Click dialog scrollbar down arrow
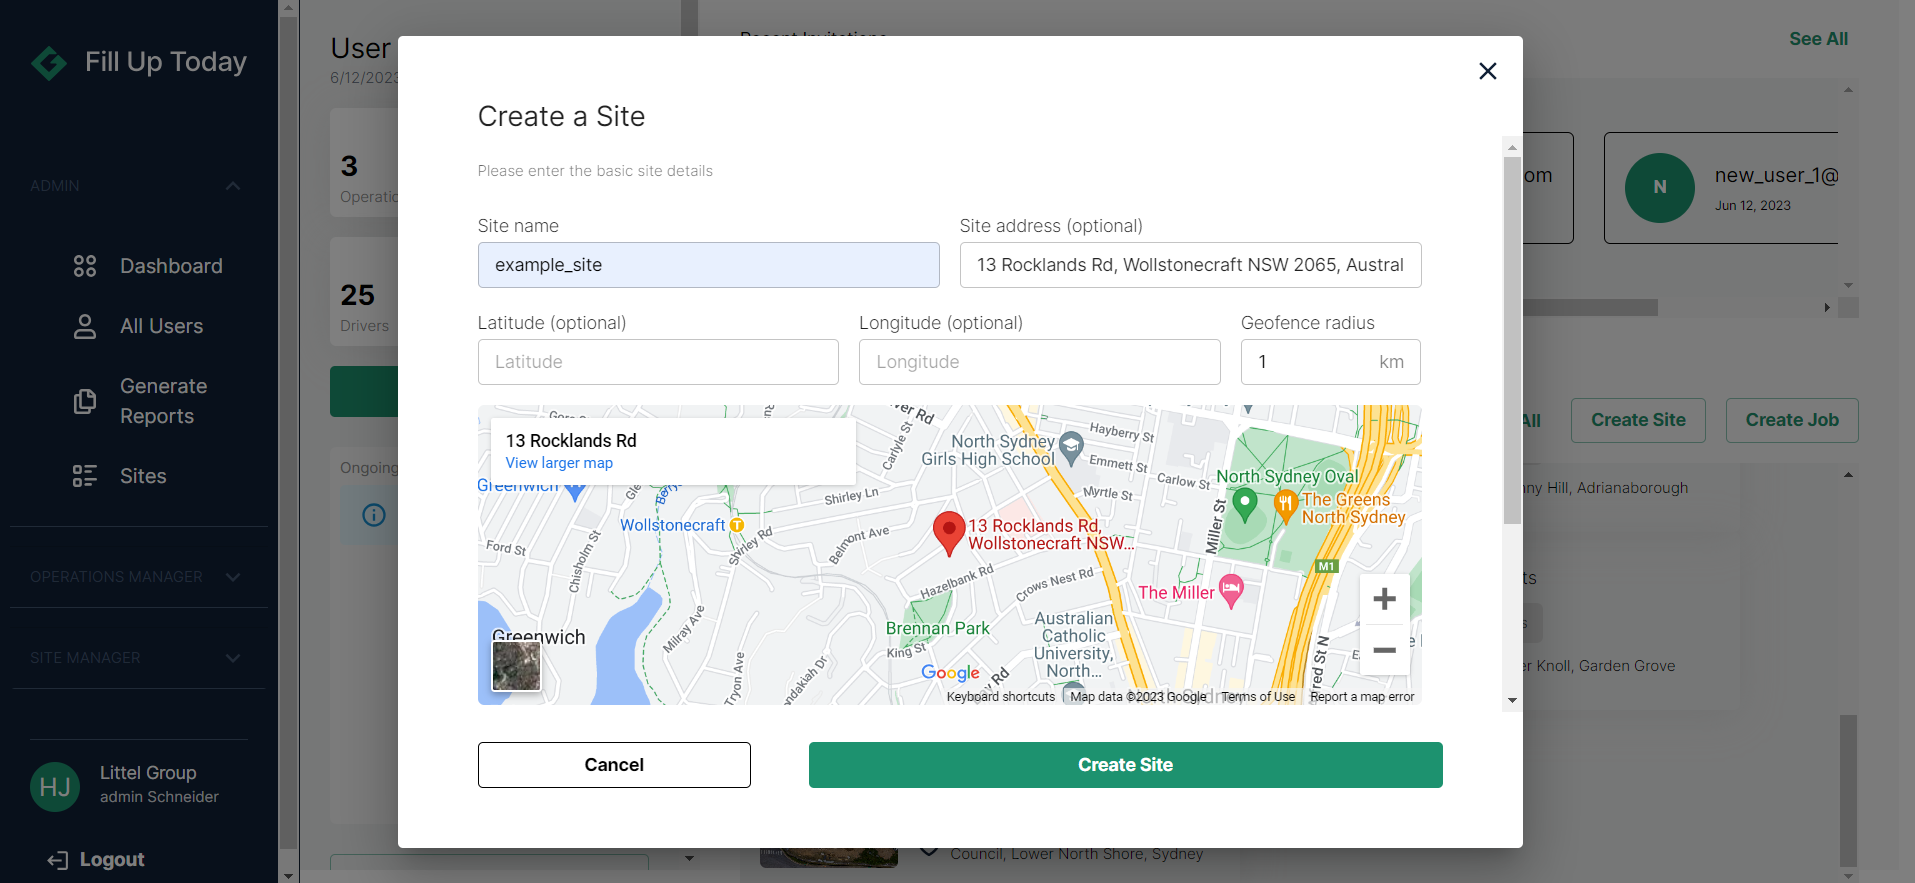1915x883 pixels. coord(1512,700)
